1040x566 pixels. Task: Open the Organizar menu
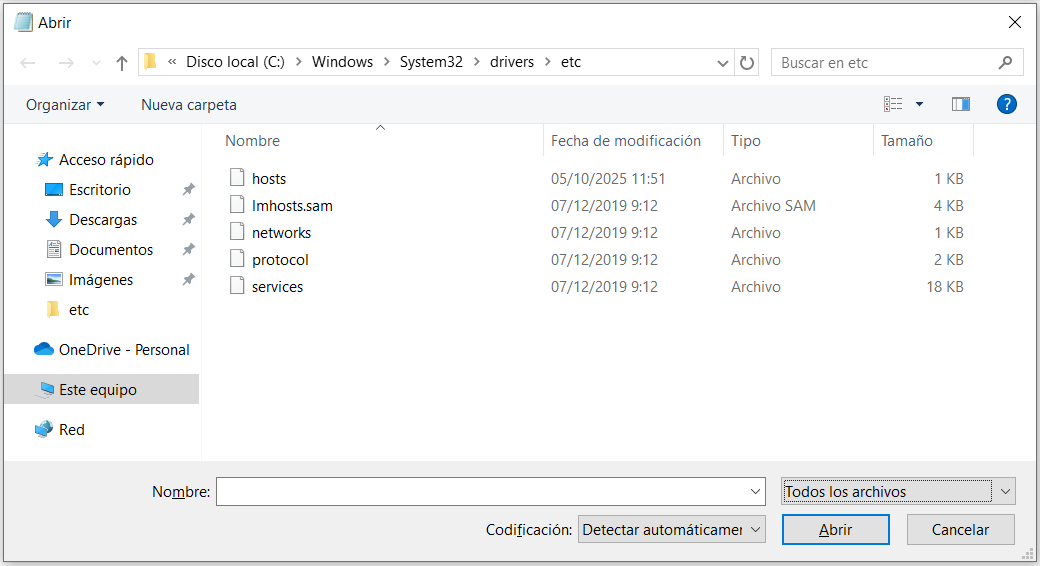pyautogui.click(x=64, y=105)
